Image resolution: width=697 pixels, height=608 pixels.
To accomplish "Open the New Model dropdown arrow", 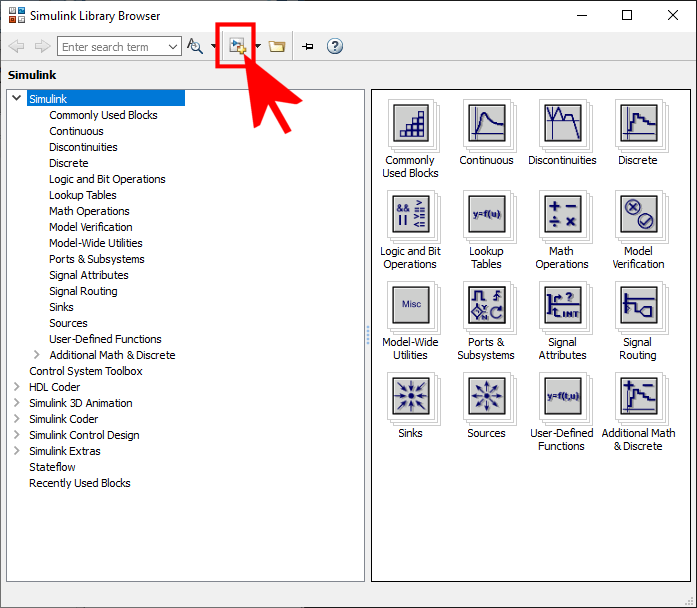I will pos(258,46).
